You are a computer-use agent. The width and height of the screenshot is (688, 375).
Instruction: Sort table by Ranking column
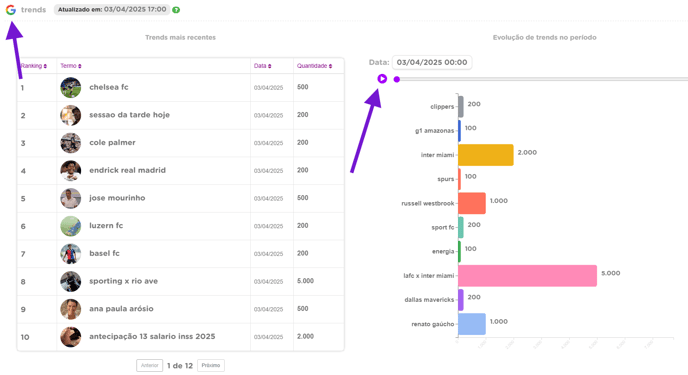pos(34,66)
